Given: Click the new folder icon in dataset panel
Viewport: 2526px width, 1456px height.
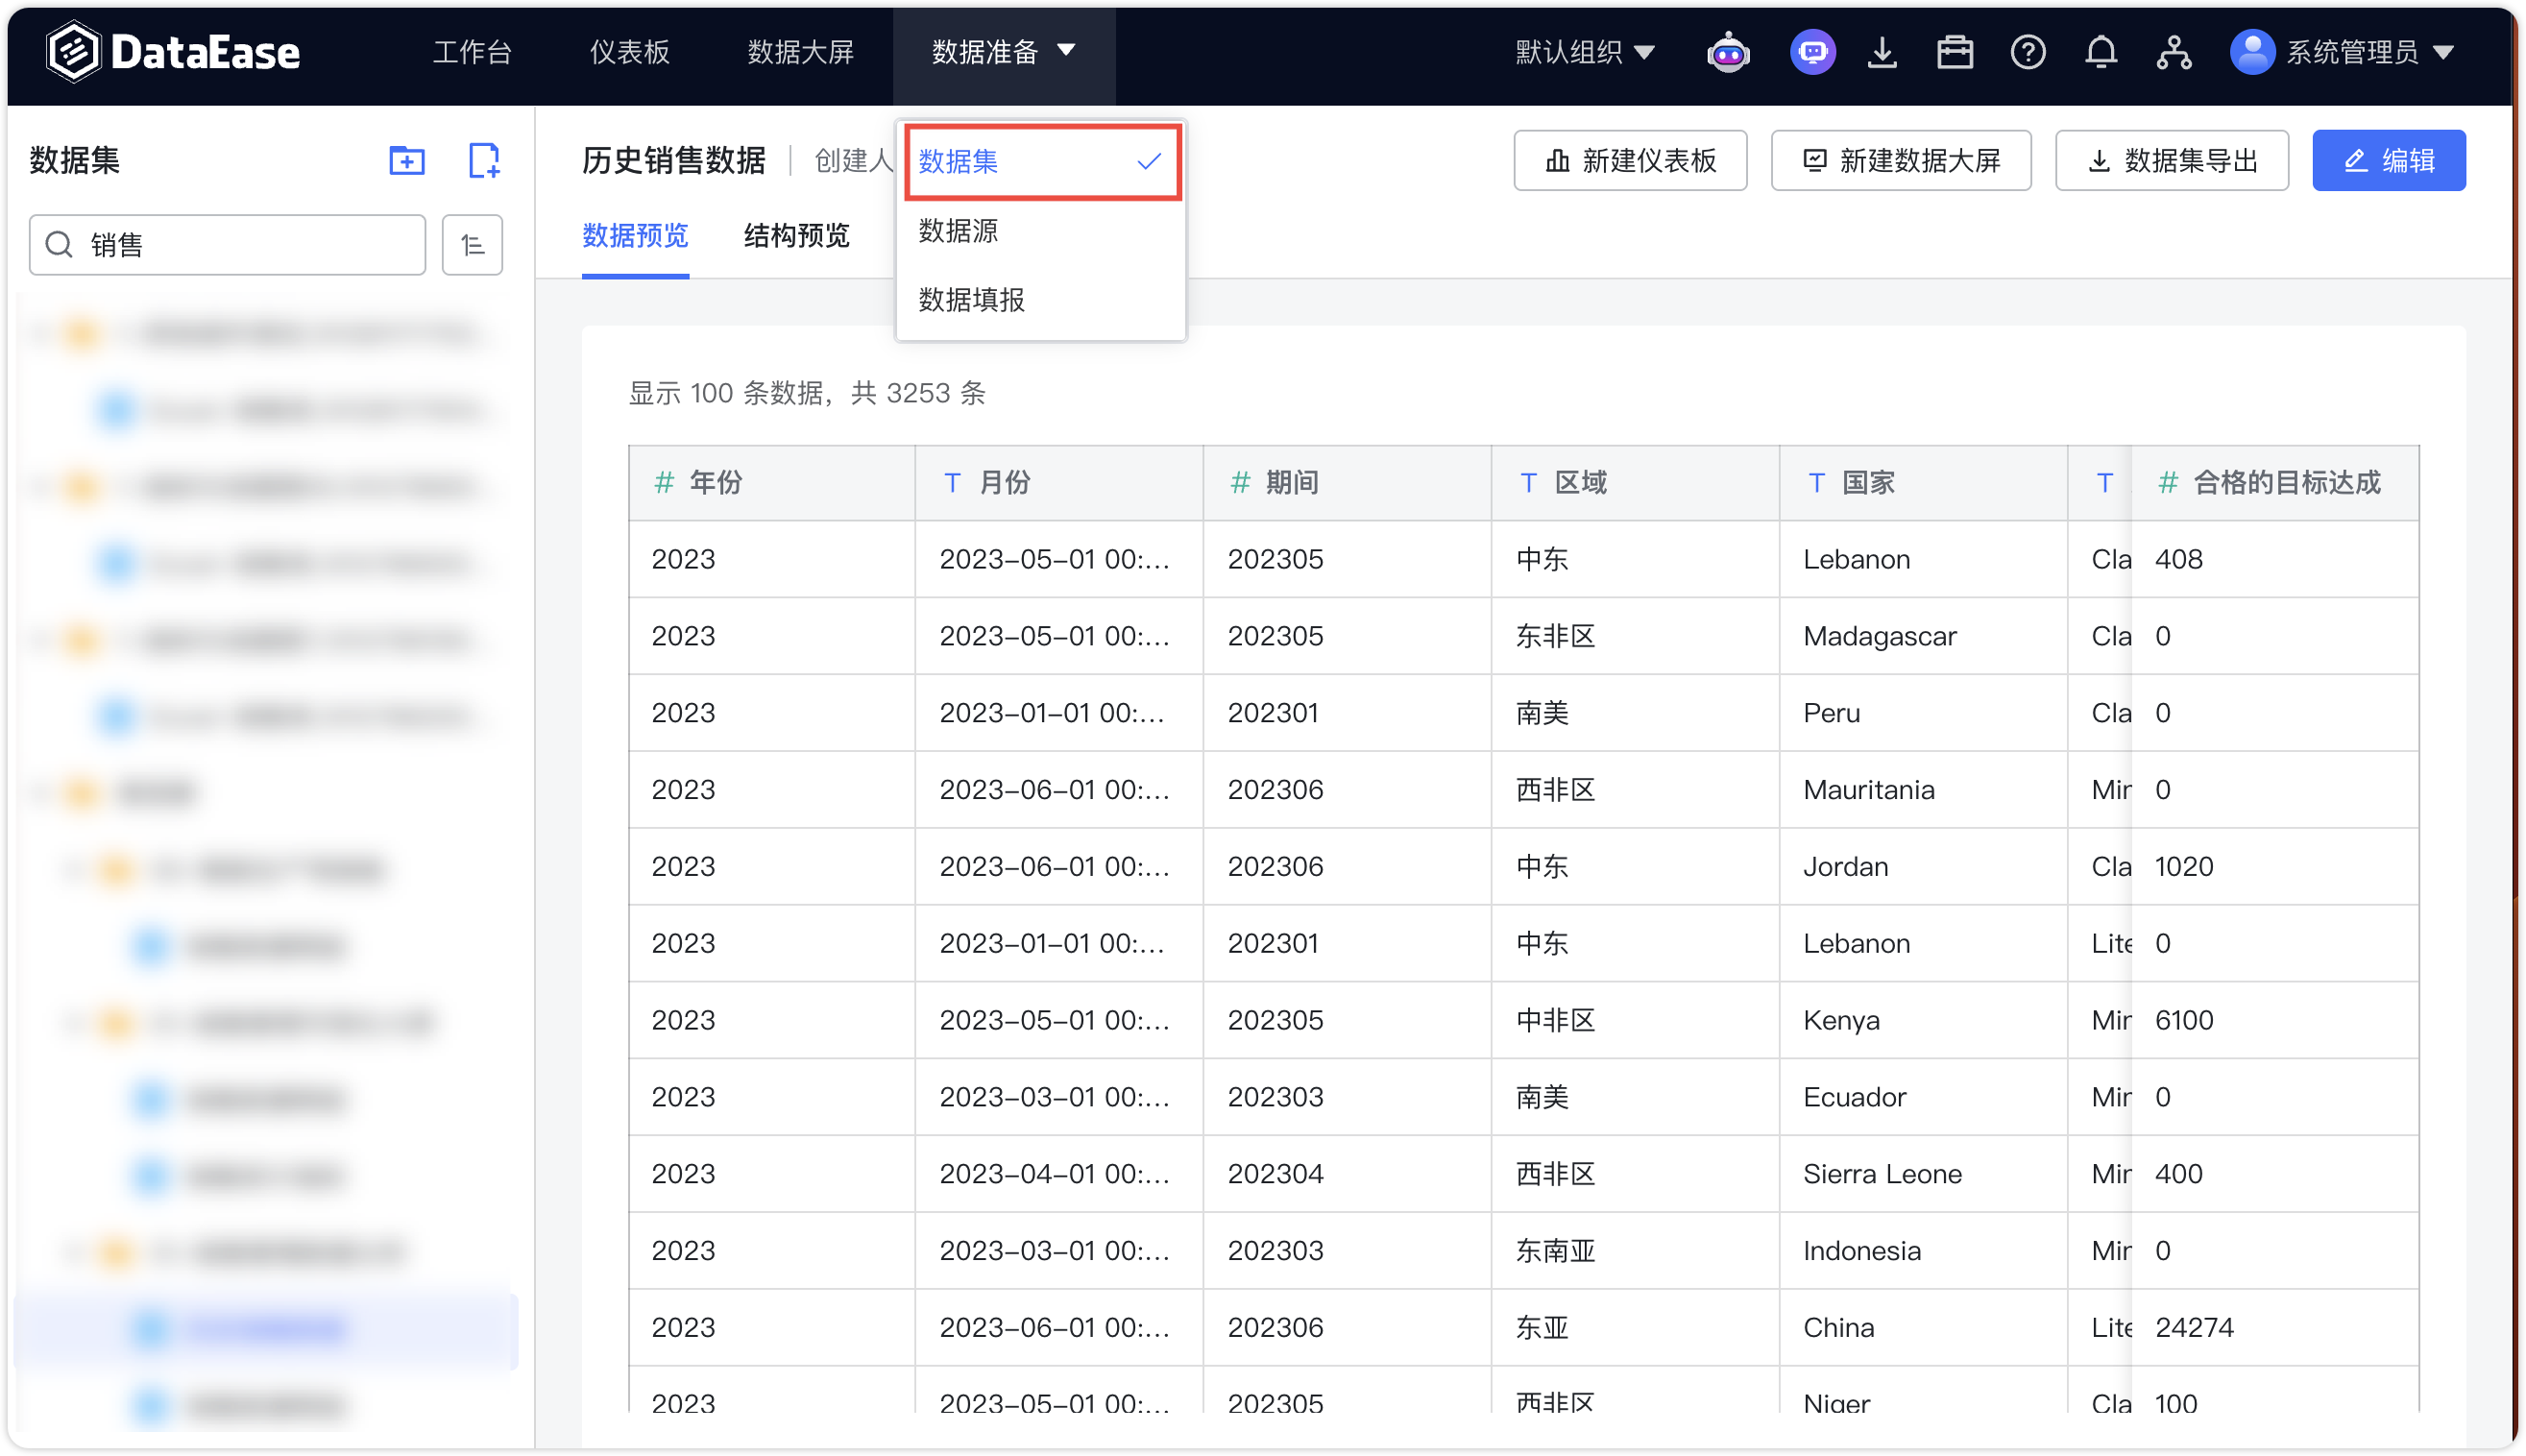Looking at the screenshot, I should (x=406, y=160).
